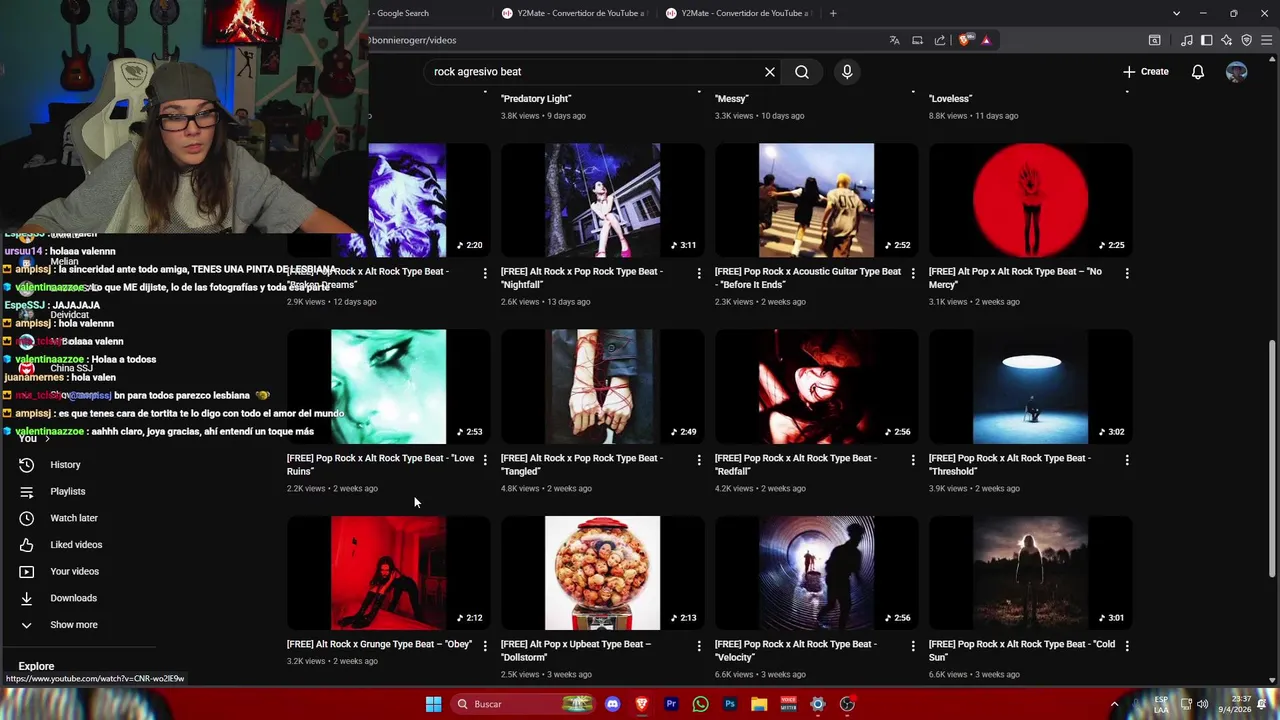Open the options menu for Nightfall video
1280x720 pixels.
699,273
